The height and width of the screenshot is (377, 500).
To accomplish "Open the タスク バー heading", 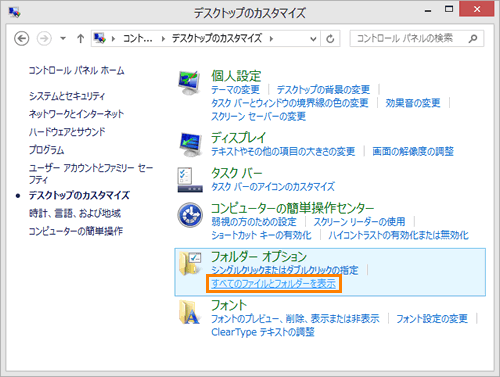I will (x=237, y=173).
